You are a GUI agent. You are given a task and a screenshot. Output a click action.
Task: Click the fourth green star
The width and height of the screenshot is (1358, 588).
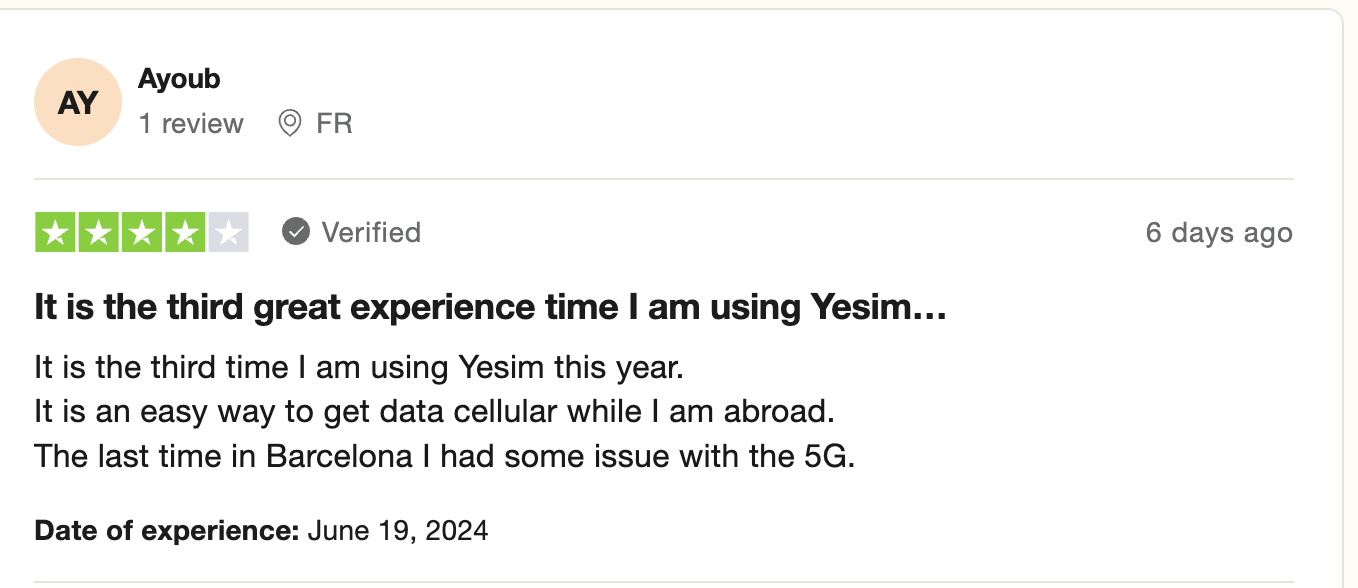185,232
